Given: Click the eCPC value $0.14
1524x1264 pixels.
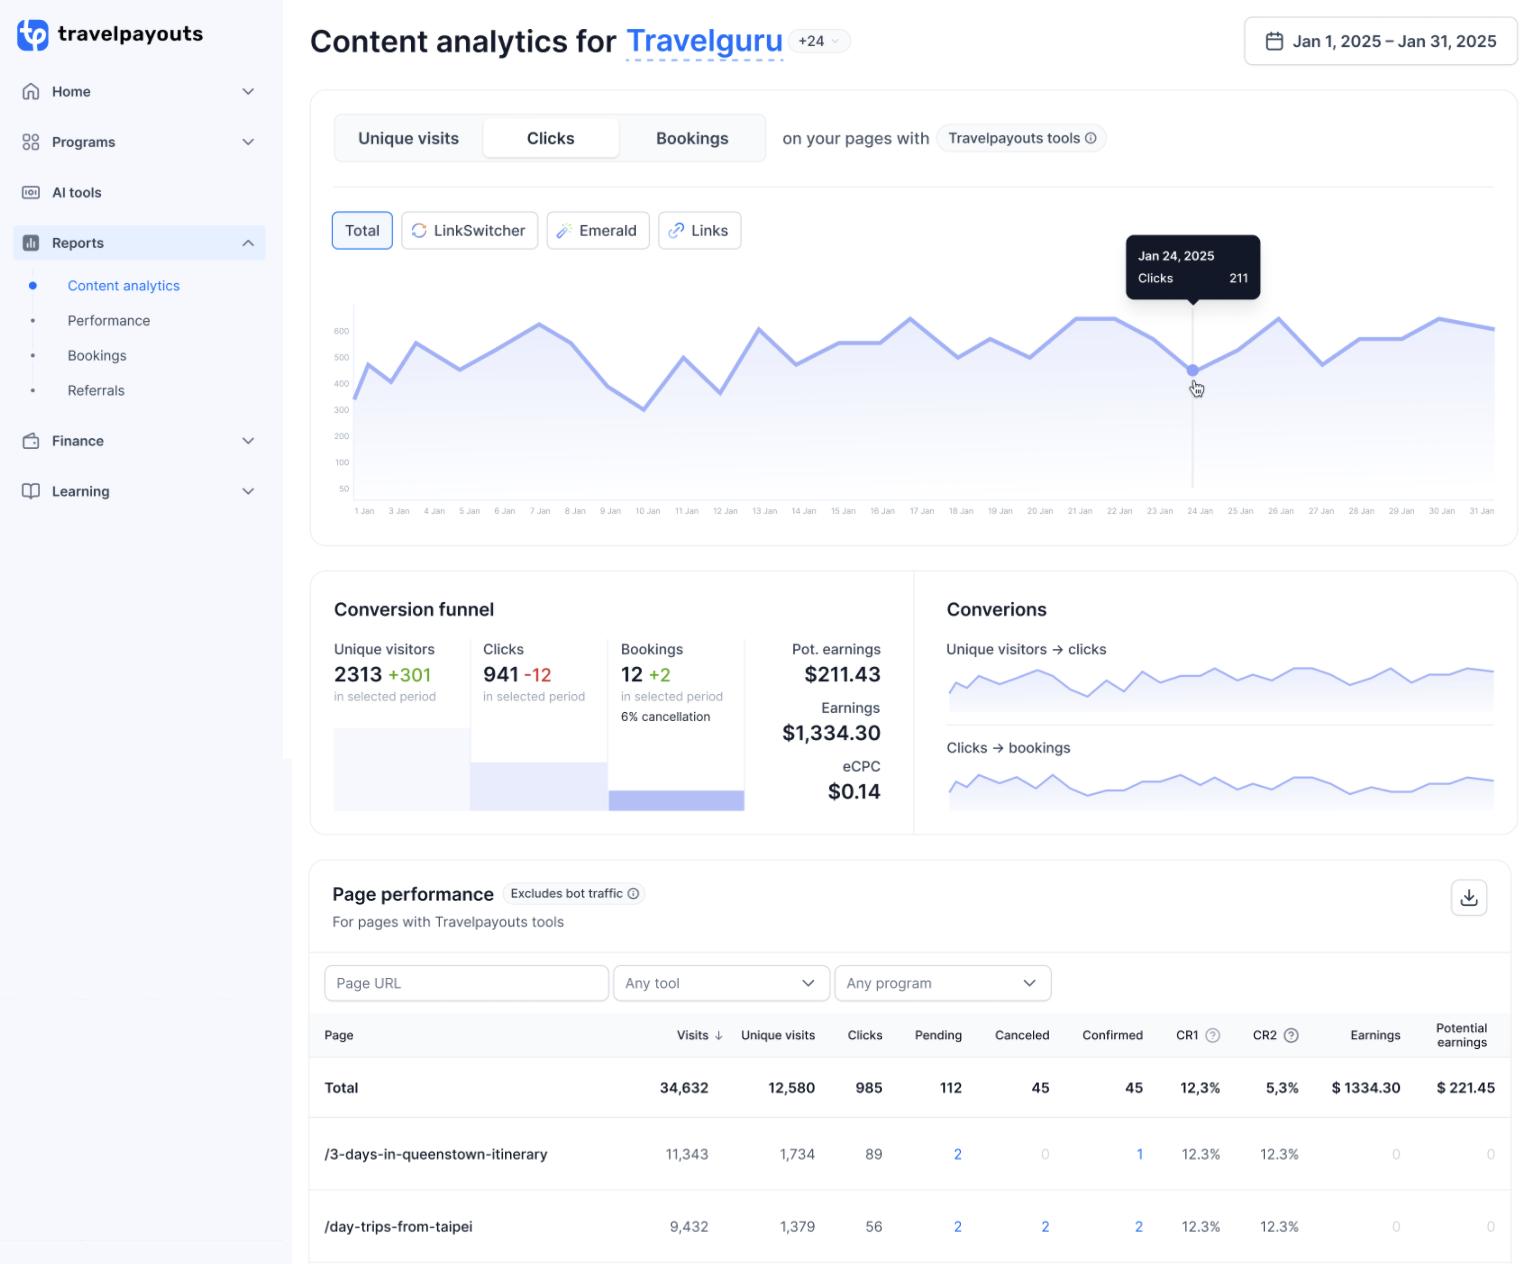Looking at the screenshot, I should tap(854, 792).
